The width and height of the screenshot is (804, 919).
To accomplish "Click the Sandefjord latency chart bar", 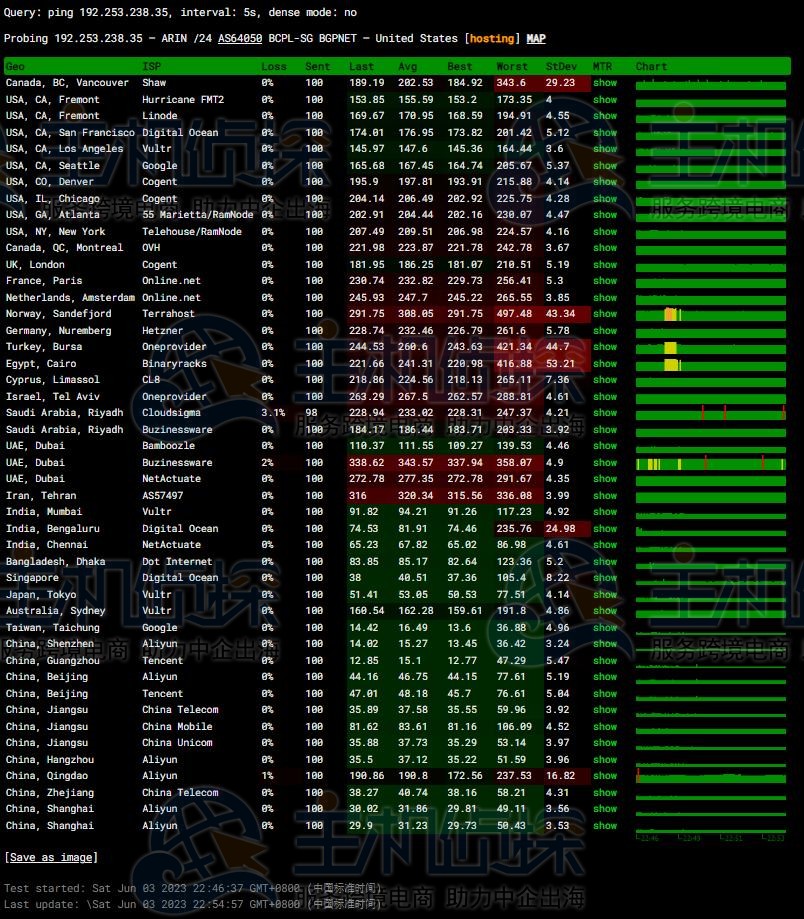I will coord(711,315).
